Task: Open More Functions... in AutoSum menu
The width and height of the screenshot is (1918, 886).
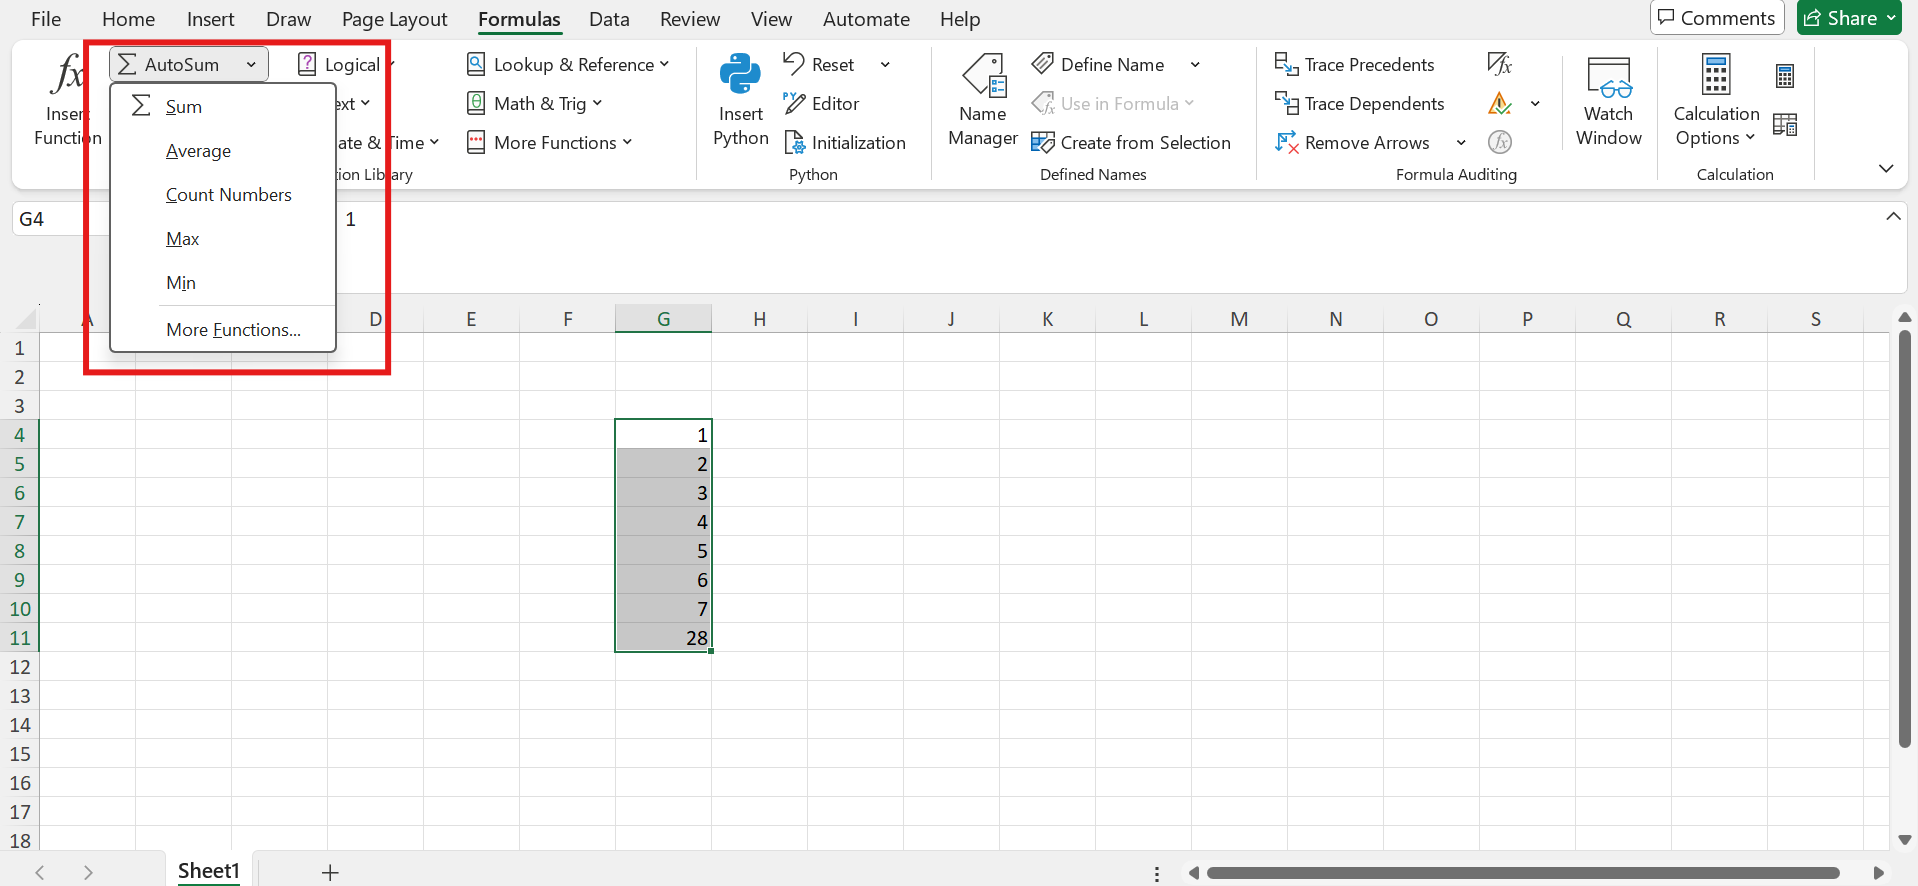Action: point(233,330)
